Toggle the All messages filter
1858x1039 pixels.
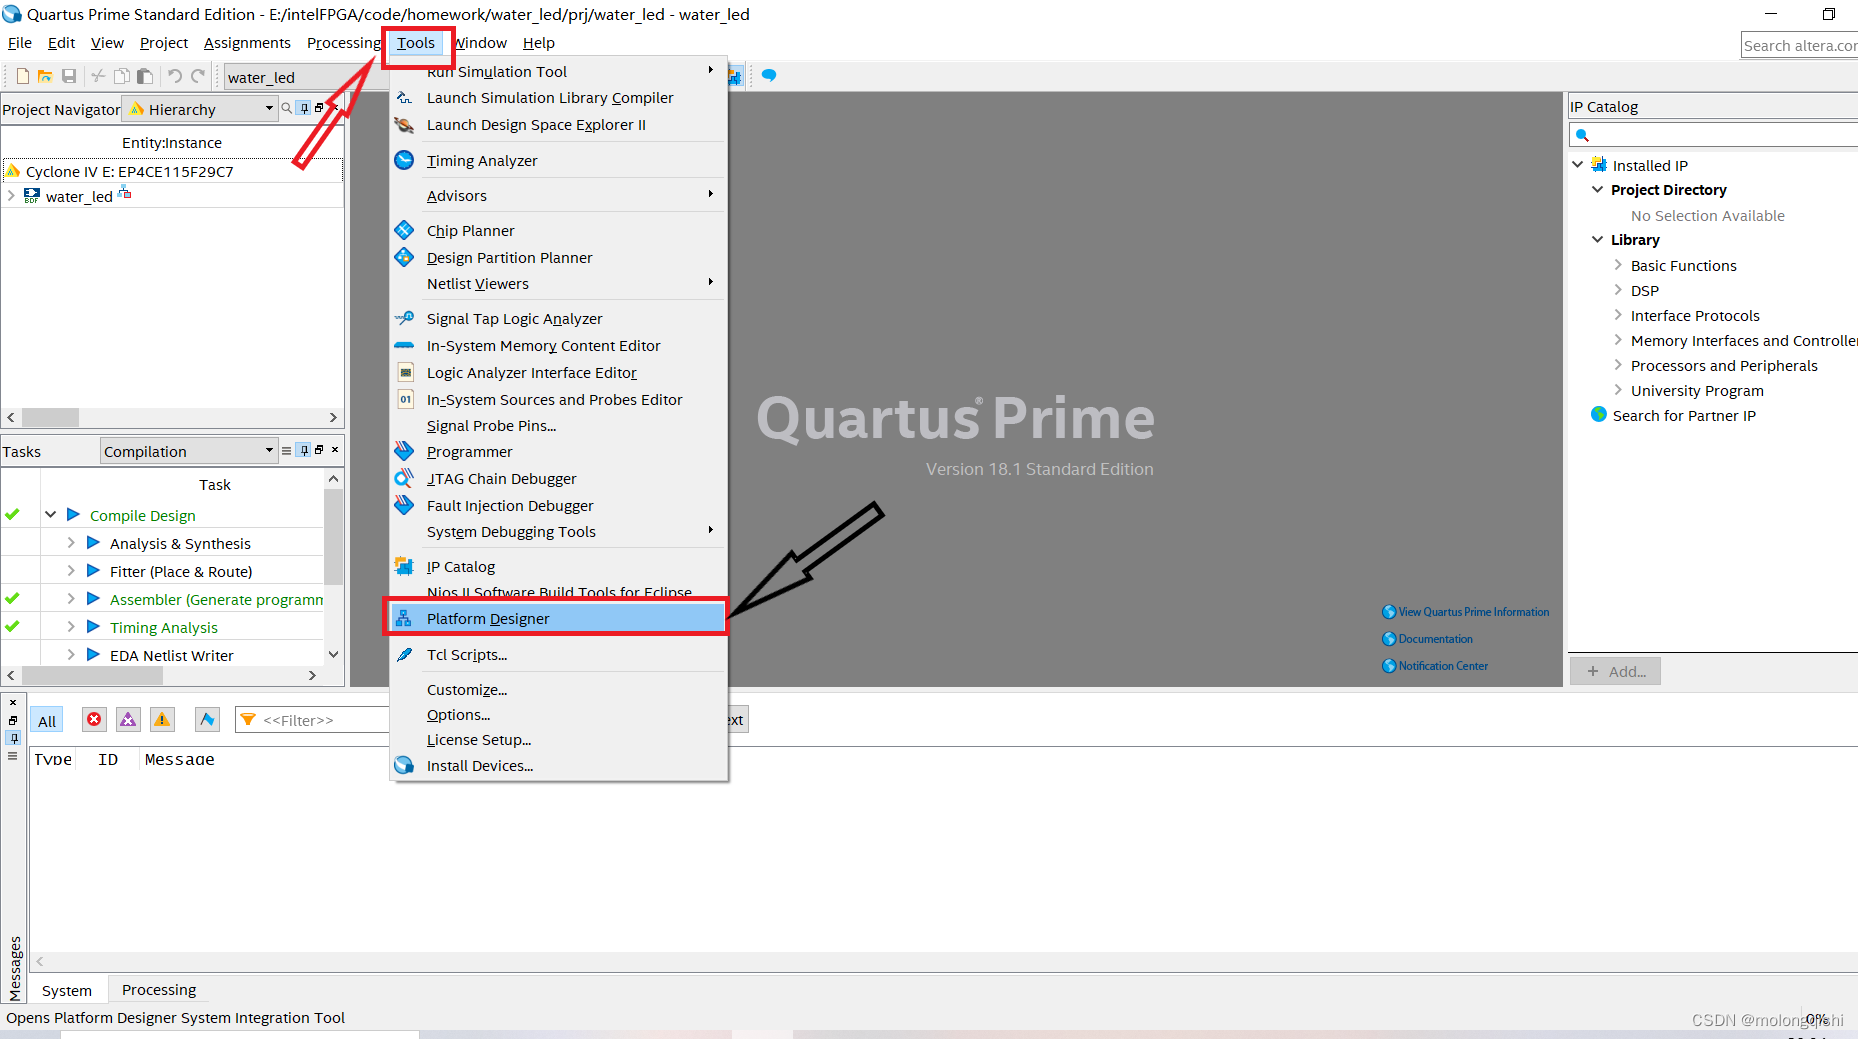click(x=47, y=721)
